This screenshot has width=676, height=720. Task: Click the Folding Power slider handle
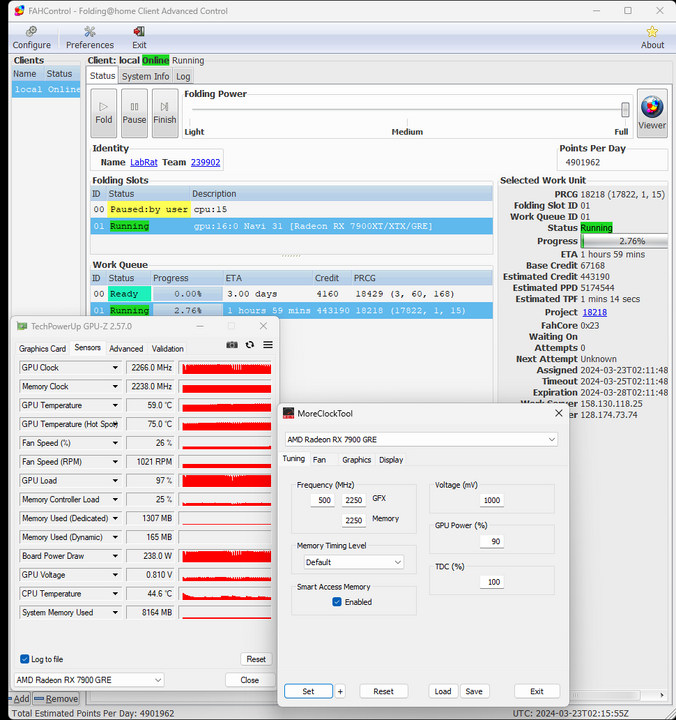tap(625, 110)
